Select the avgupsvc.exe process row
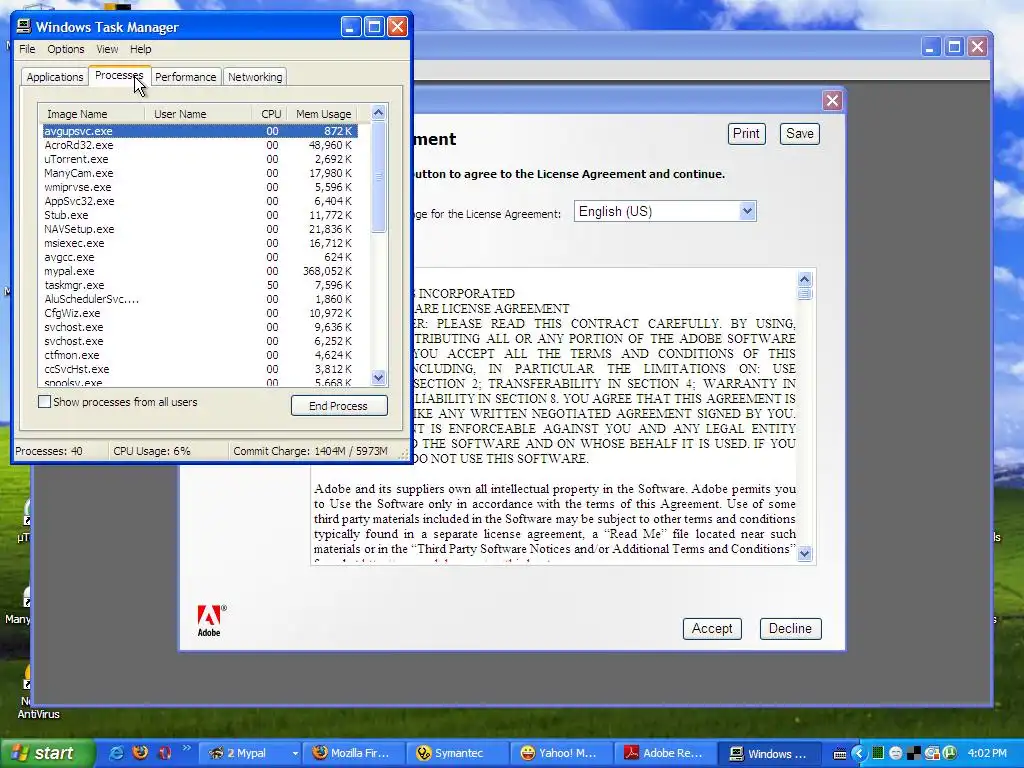This screenshot has width=1024, height=768. coord(199,131)
